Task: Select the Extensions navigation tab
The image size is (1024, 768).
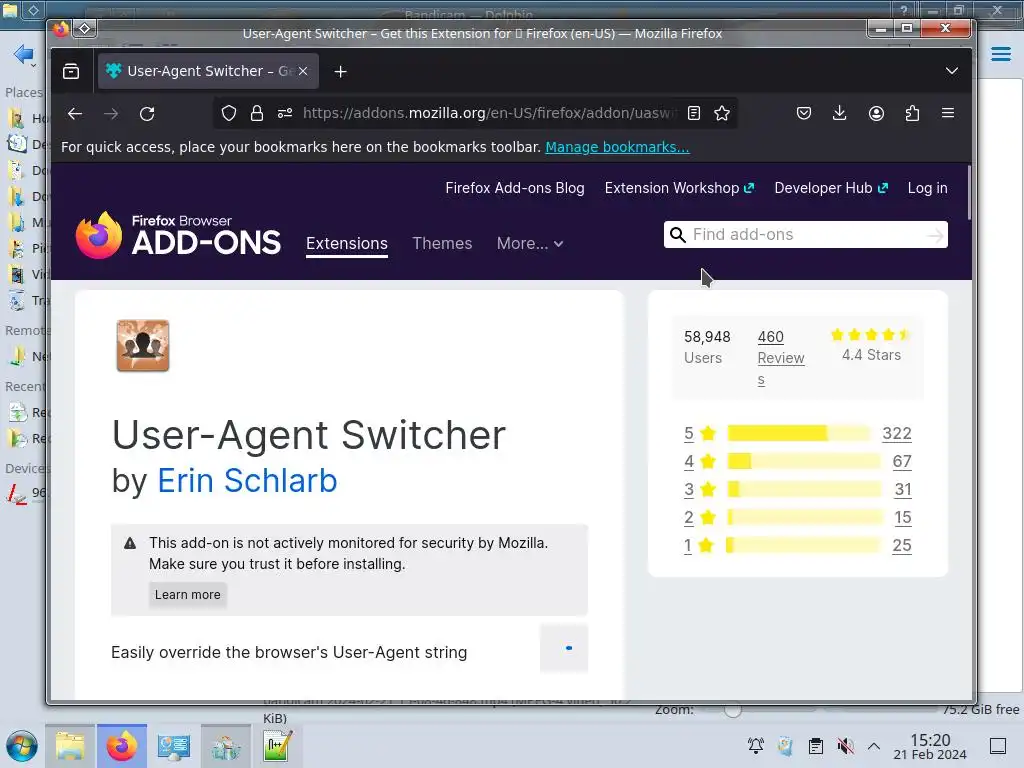Action: coord(347,244)
